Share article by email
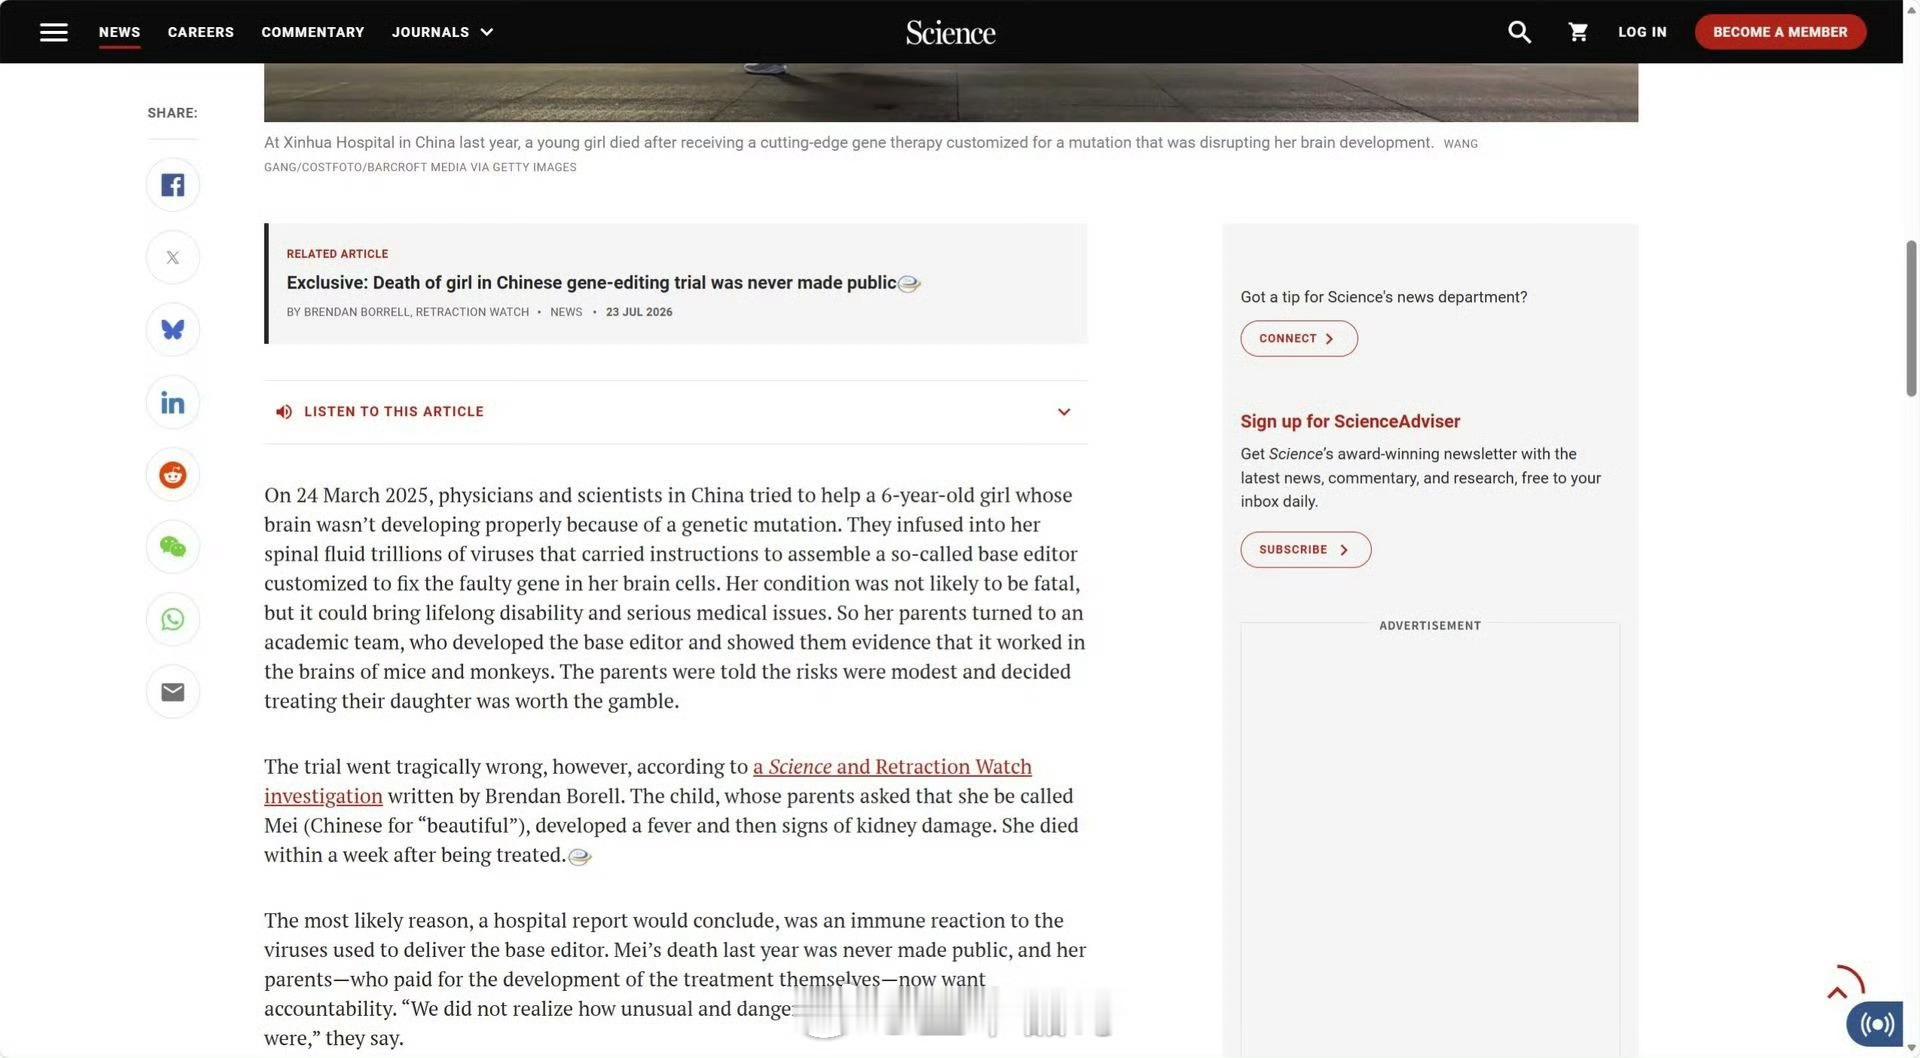Screen dimensions: 1920x1058 (173, 692)
